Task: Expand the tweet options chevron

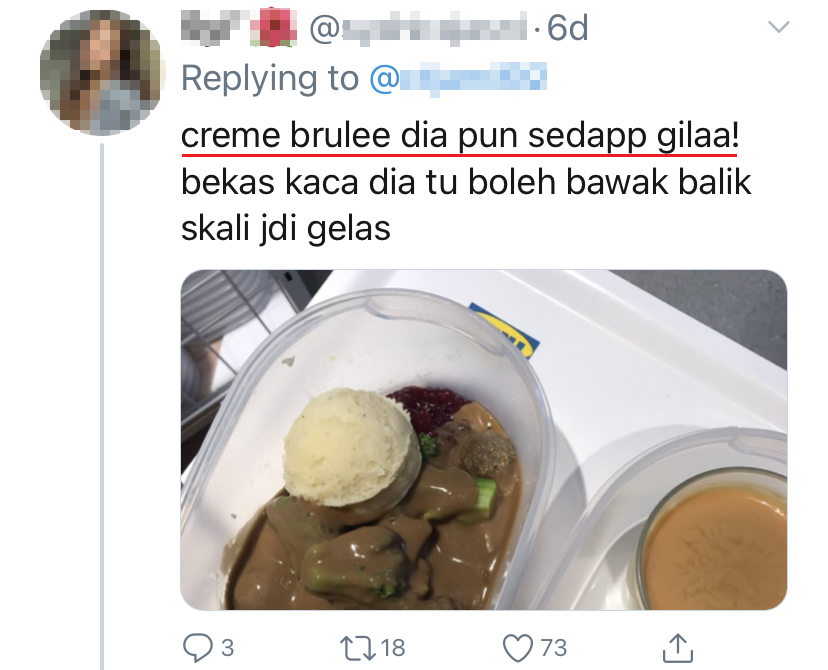Action: (x=778, y=26)
